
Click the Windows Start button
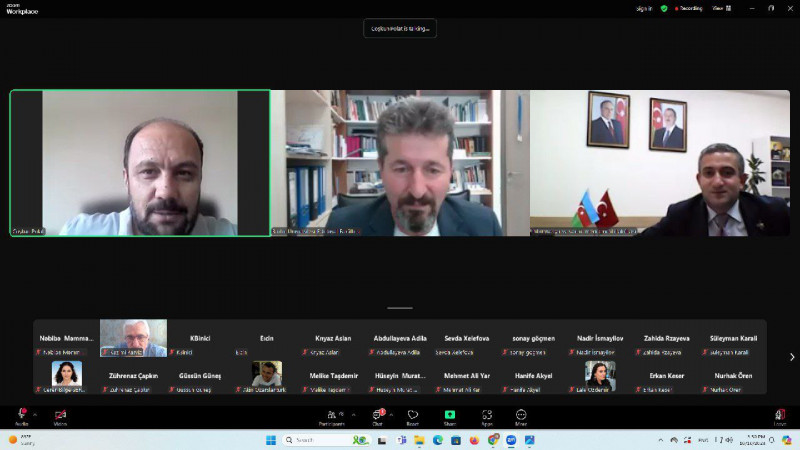pos(270,440)
